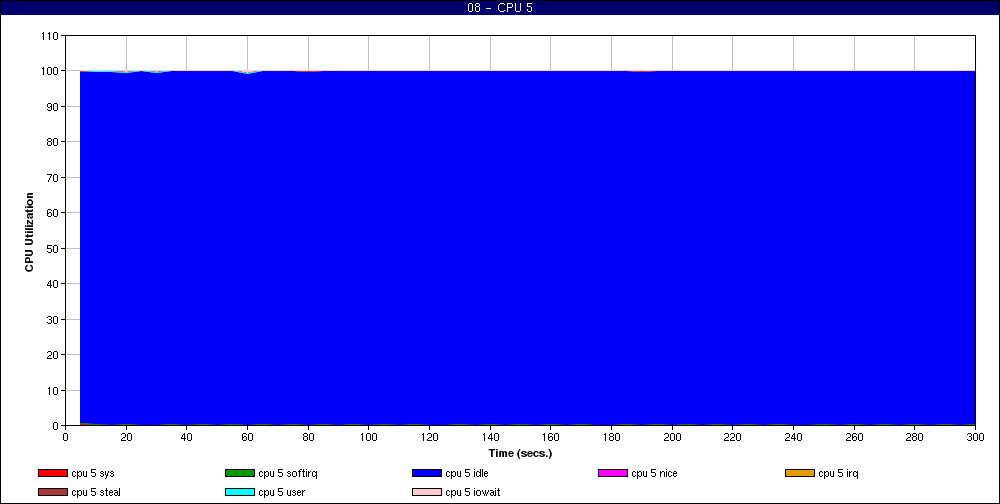Click the y-axis value 100
This screenshot has width=1000, height=504.
coord(49,71)
